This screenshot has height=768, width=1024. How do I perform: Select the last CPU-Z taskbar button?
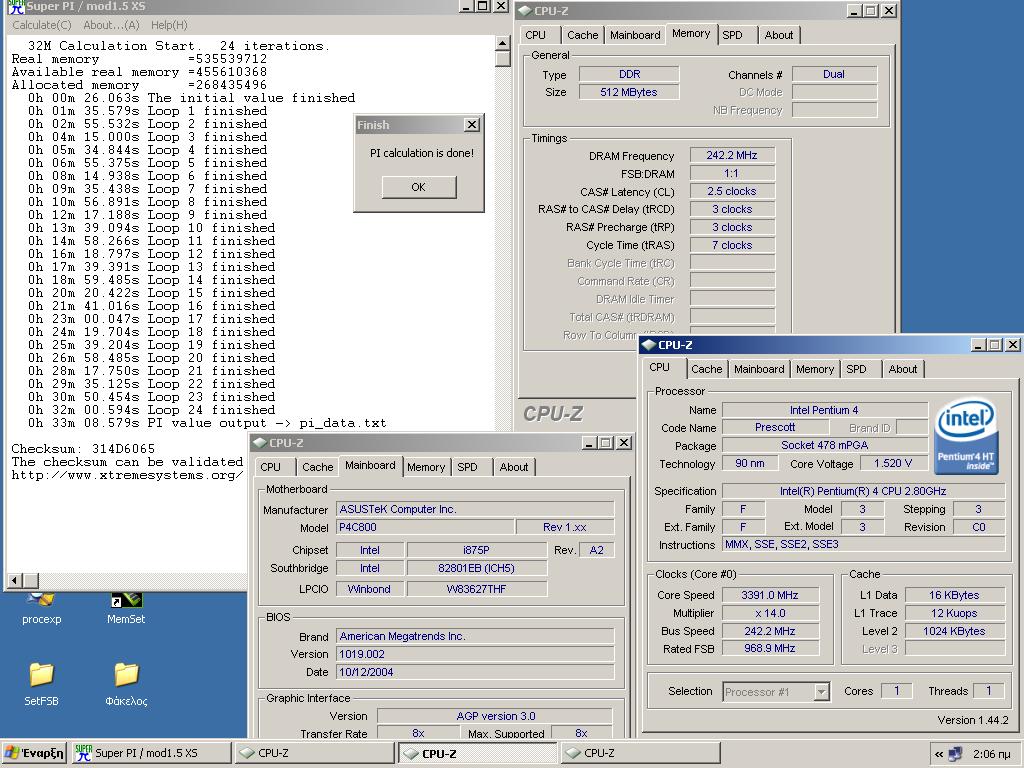640,752
